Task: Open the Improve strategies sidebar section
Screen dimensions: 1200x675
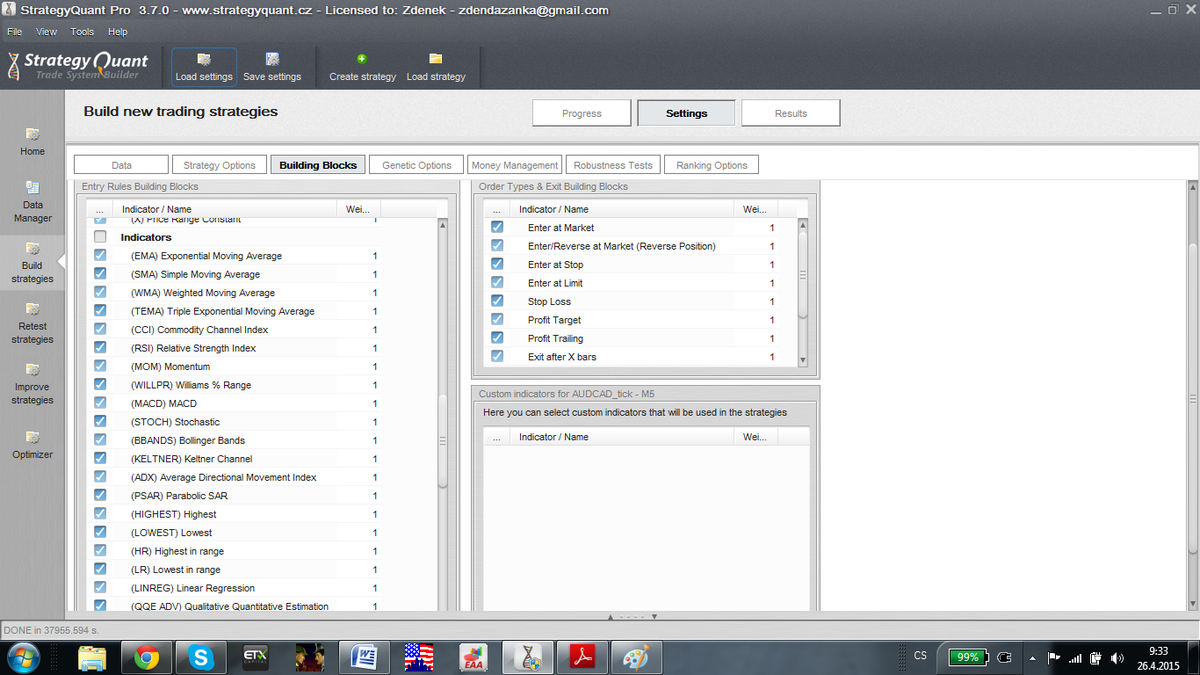Action: pyautogui.click(x=32, y=383)
